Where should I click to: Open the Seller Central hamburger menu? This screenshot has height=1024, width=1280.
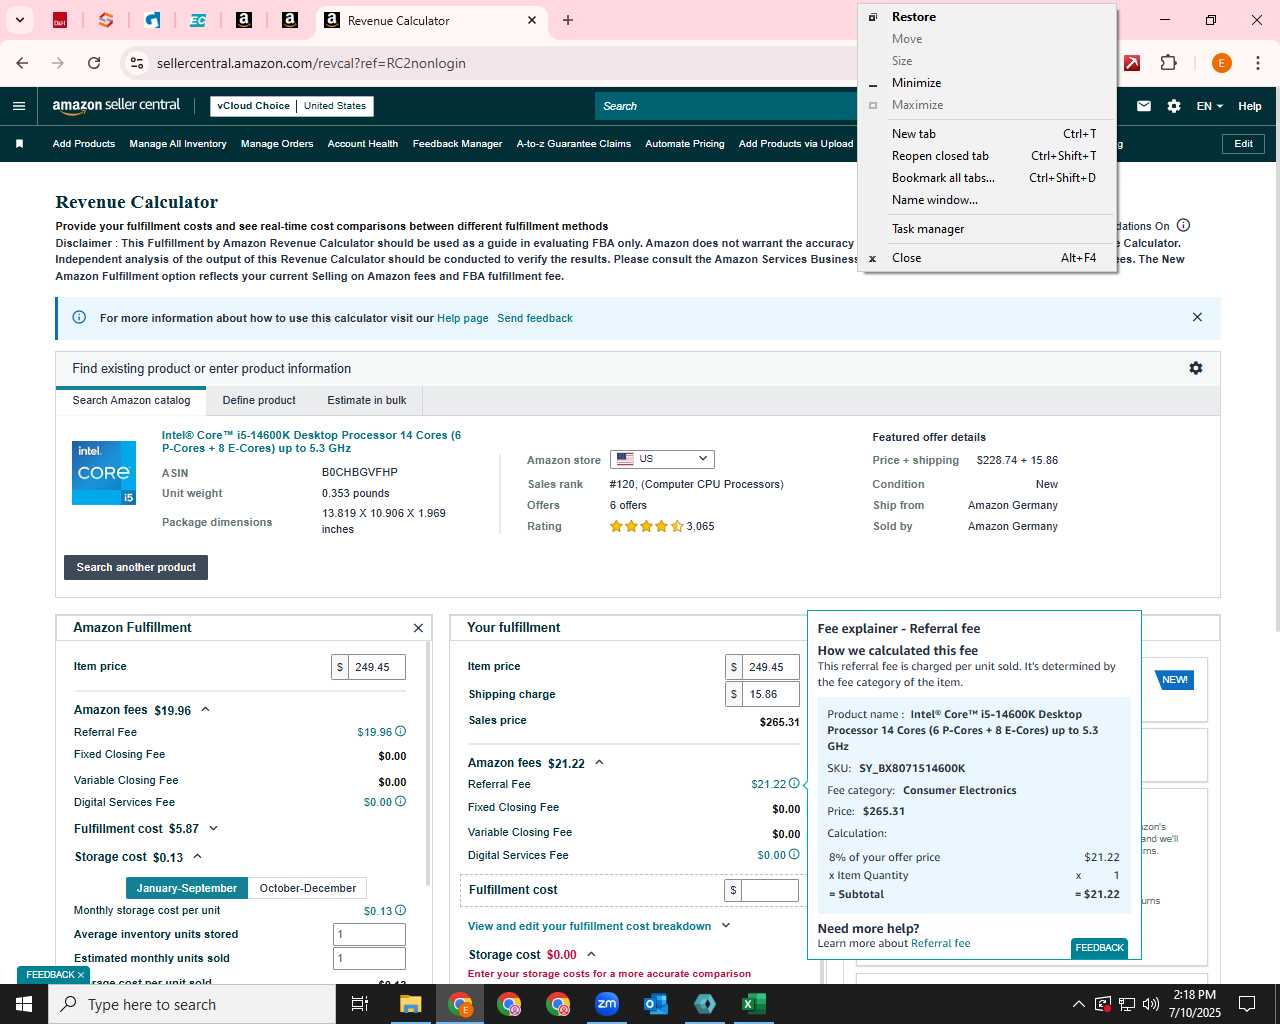pos(19,106)
